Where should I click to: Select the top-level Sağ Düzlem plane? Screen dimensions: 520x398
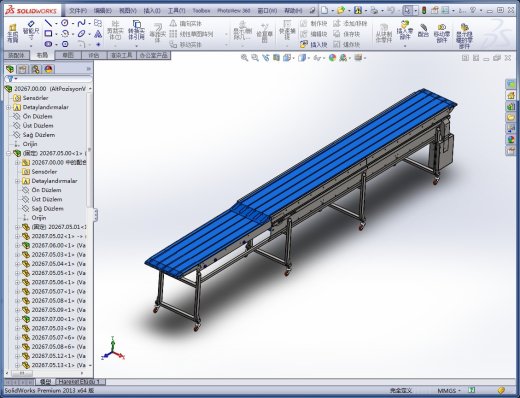click(x=39, y=135)
